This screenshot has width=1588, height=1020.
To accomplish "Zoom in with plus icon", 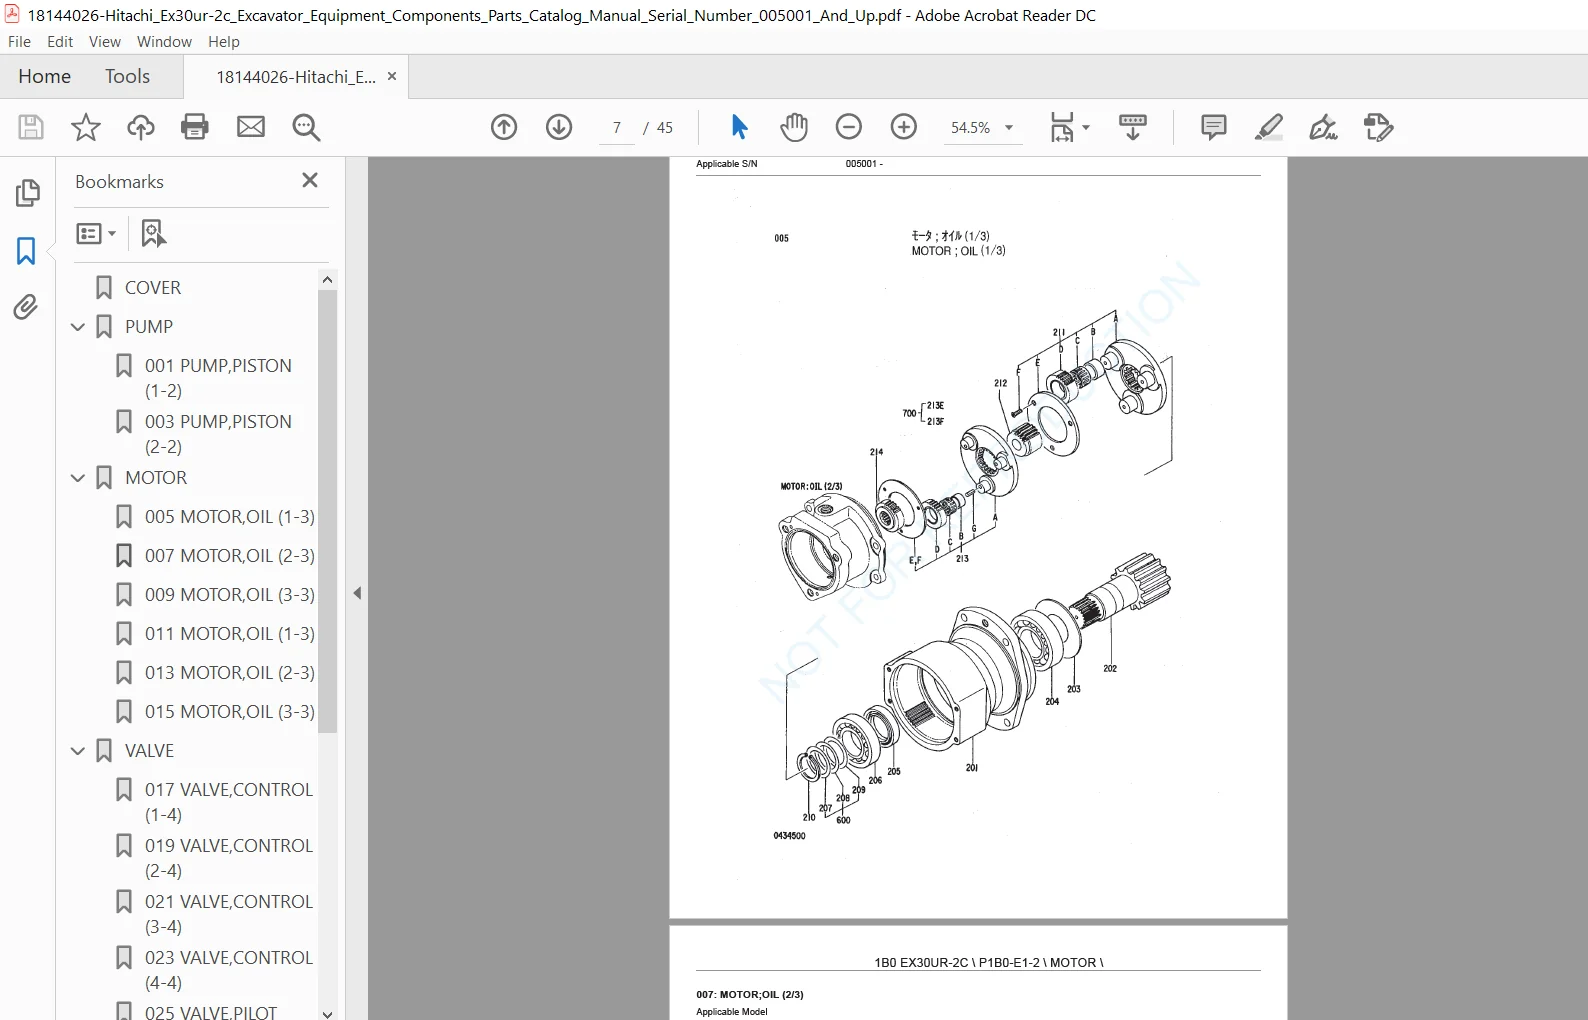I will [904, 127].
